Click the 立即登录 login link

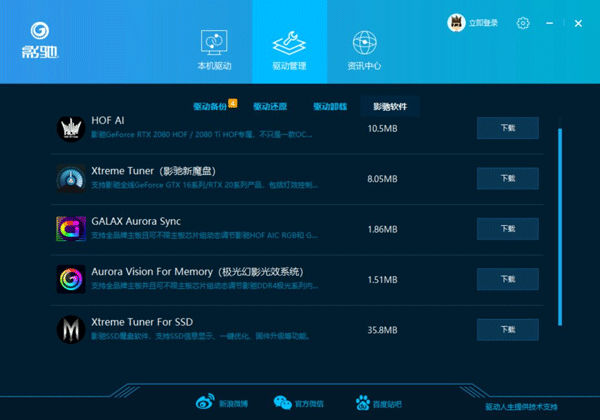(x=483, y=23)
